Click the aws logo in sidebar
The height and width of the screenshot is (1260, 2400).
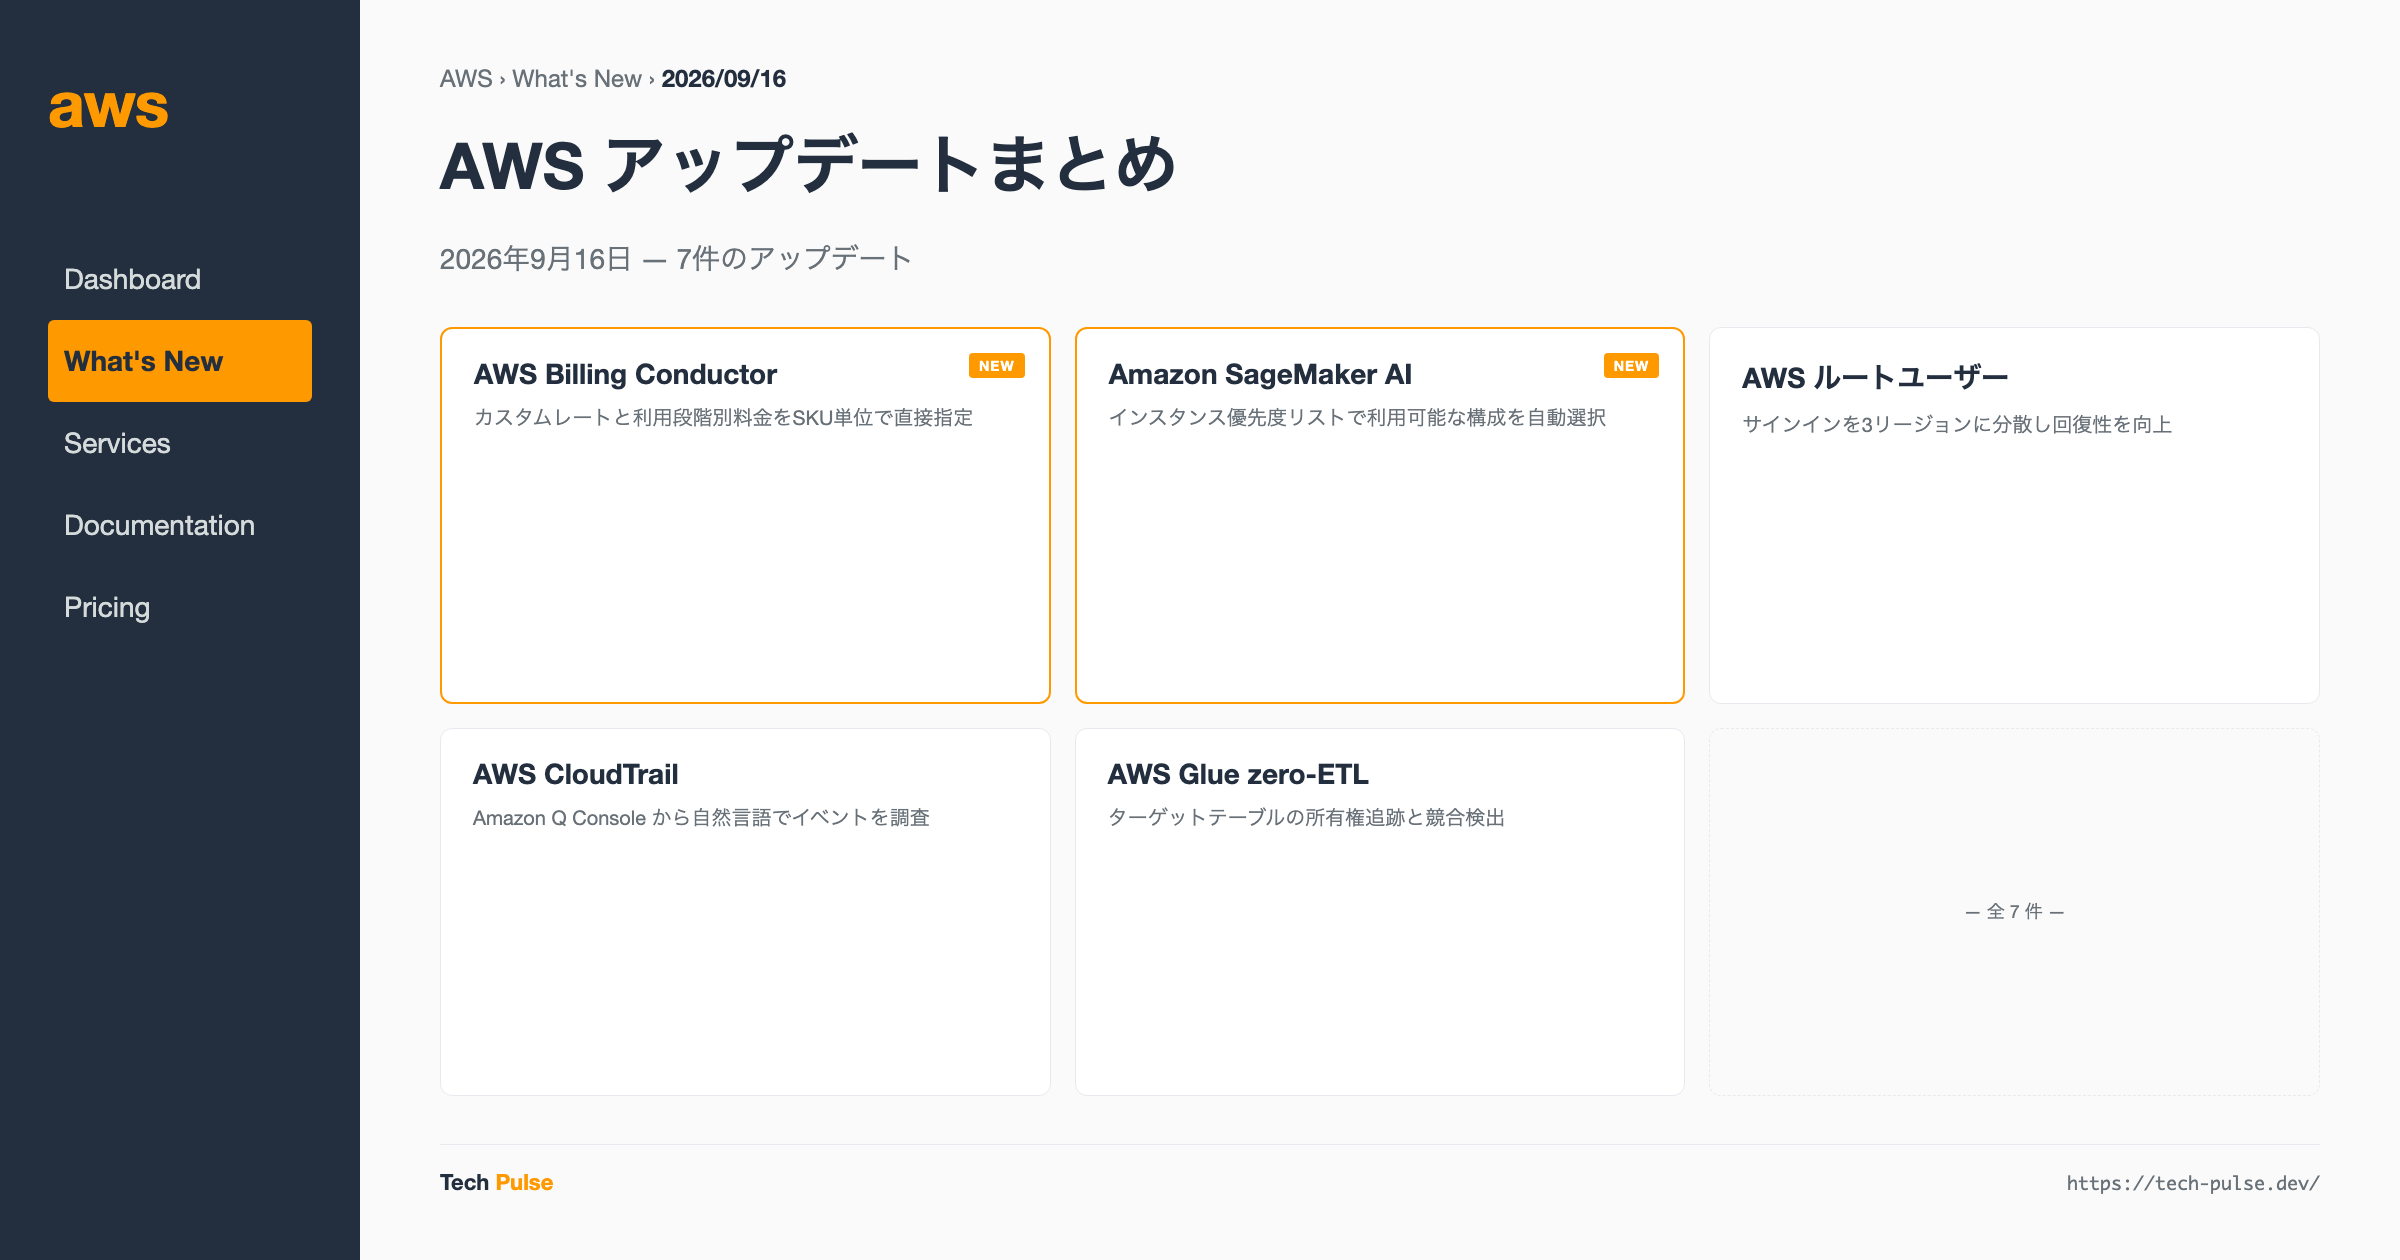109,108
